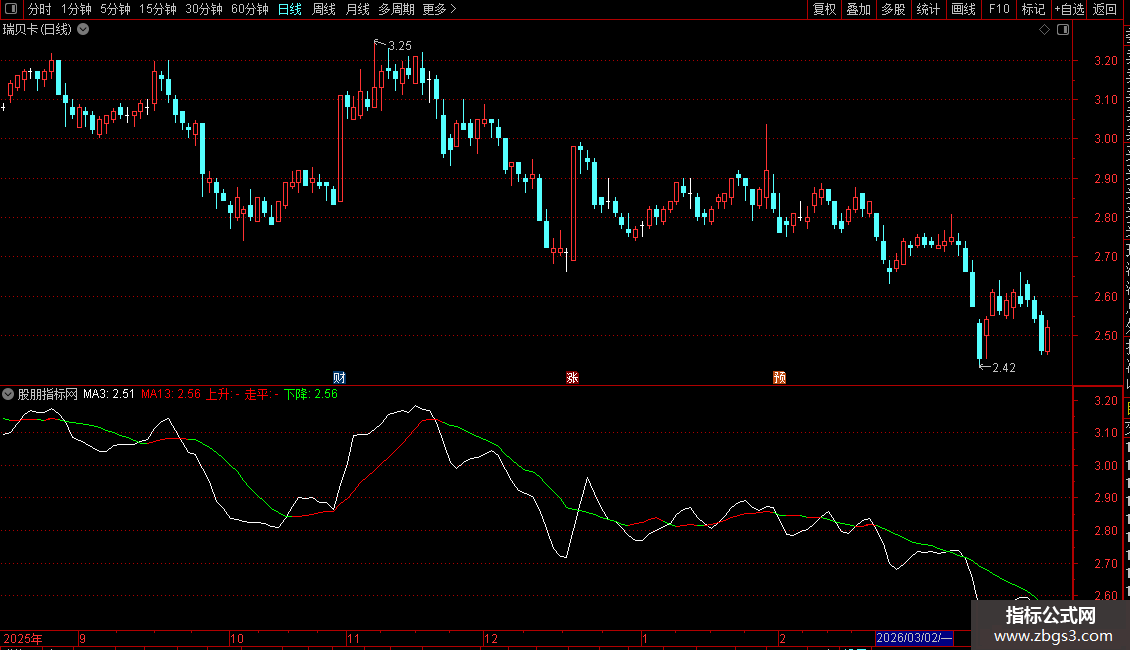Screen dimensions: 1130x650
Task: Click month 12 on the time axis
Action: pos(491,638)
